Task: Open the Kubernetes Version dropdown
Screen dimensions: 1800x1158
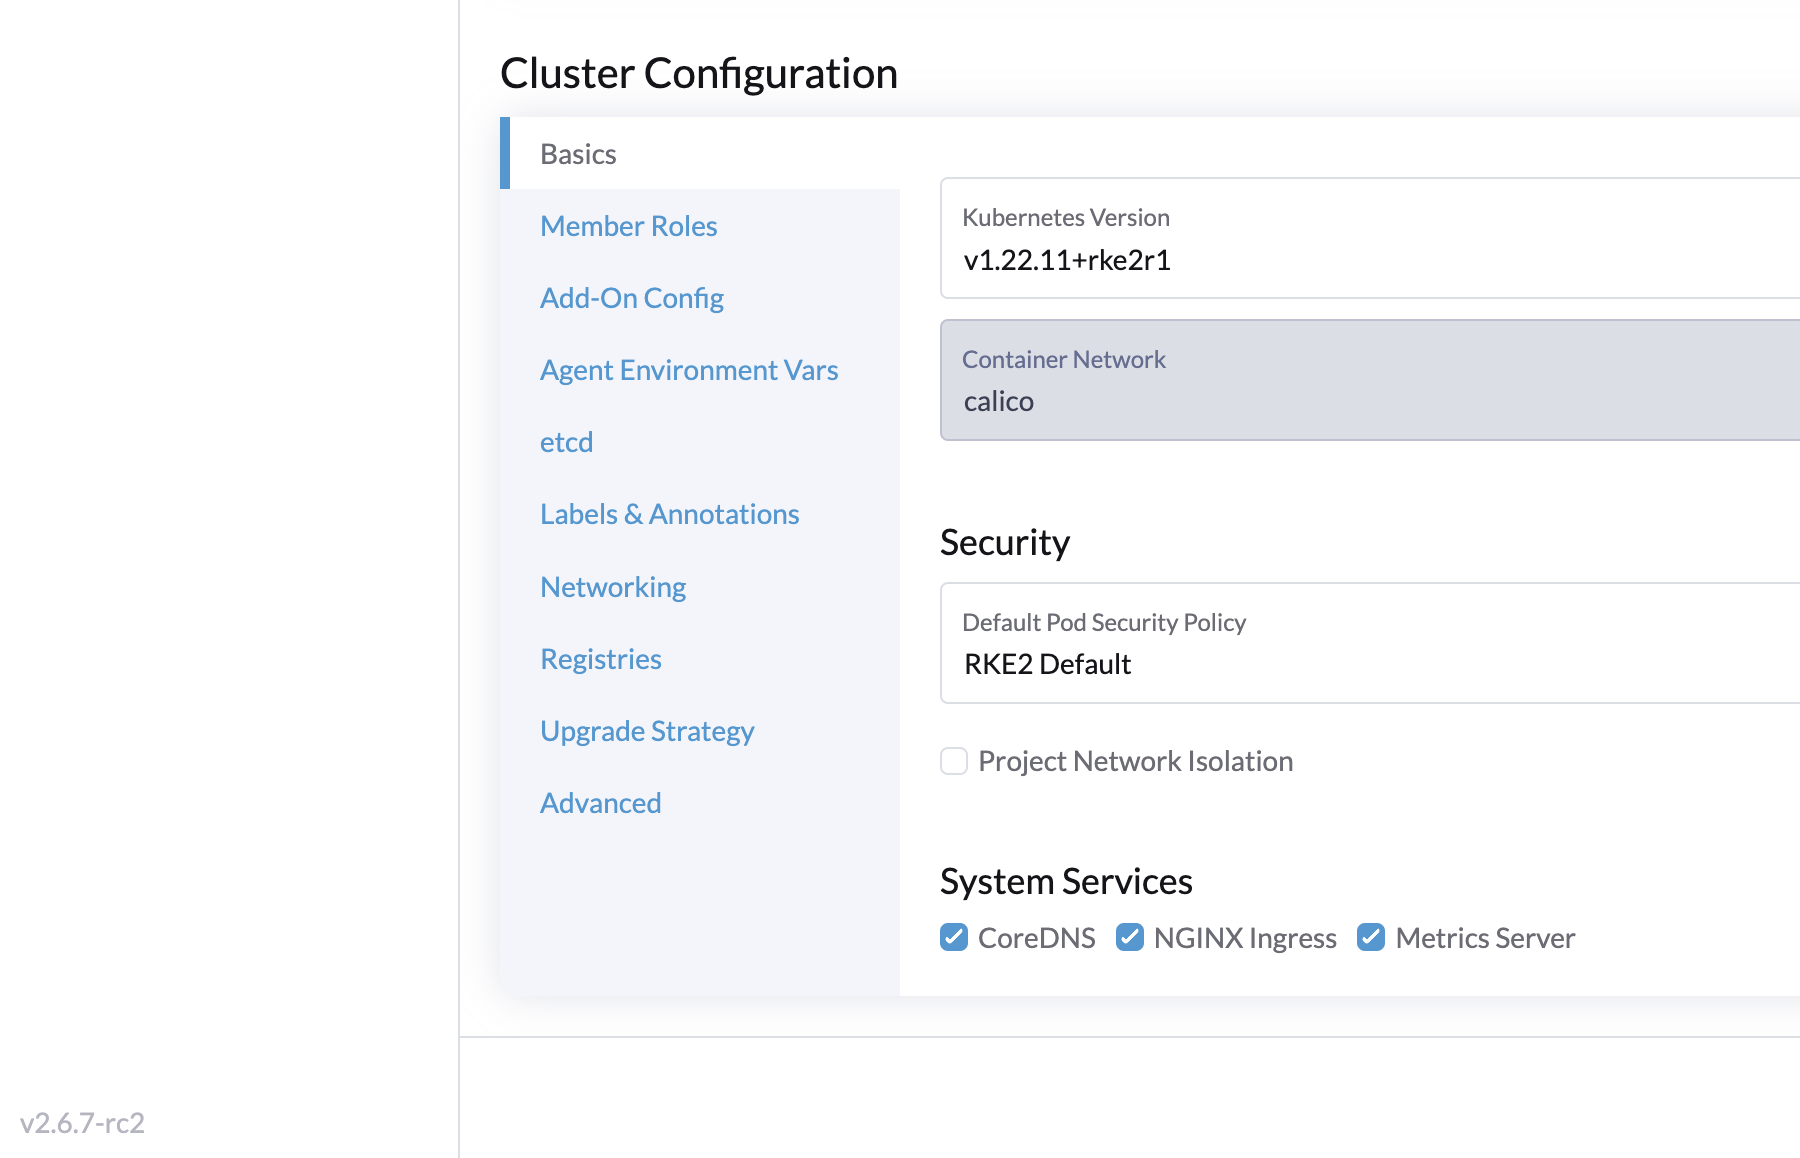Action: tap(1300, 240)
